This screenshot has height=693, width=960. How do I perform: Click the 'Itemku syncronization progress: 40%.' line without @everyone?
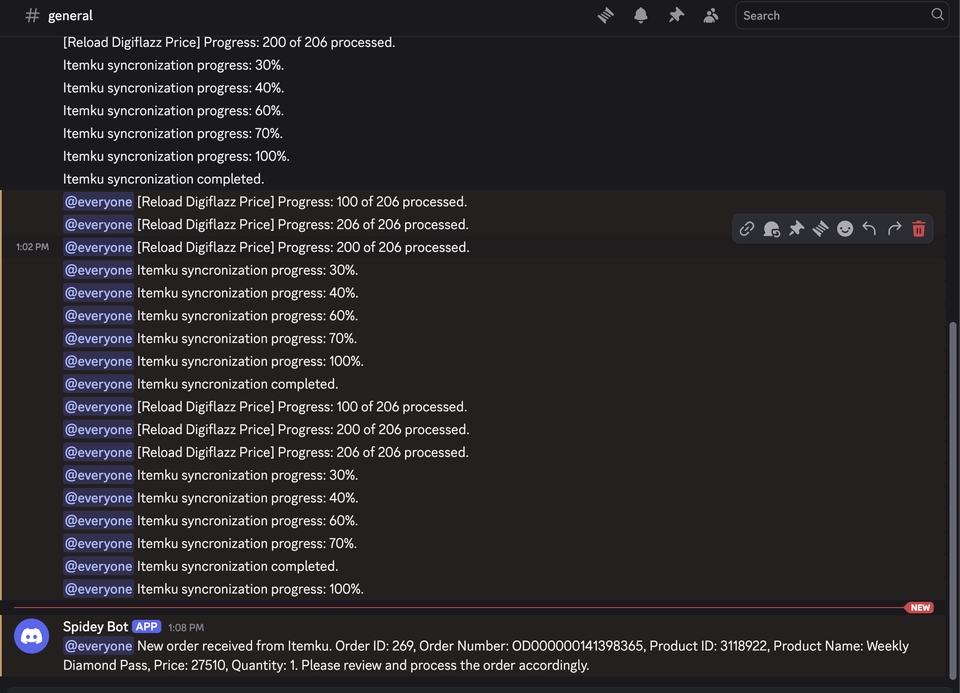[173, 88]
